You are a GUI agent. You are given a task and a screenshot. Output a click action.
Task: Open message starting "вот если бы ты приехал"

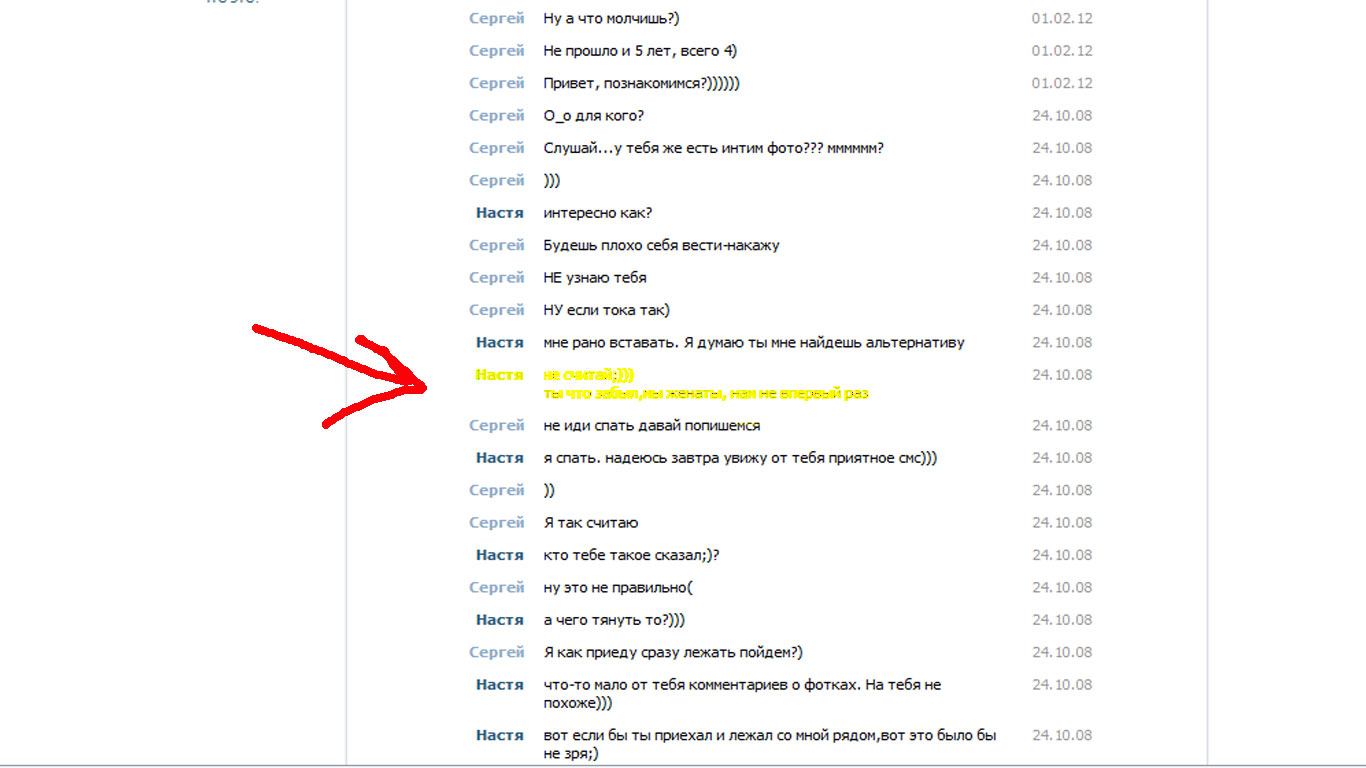pyautogui.click(x=770, y=744)
